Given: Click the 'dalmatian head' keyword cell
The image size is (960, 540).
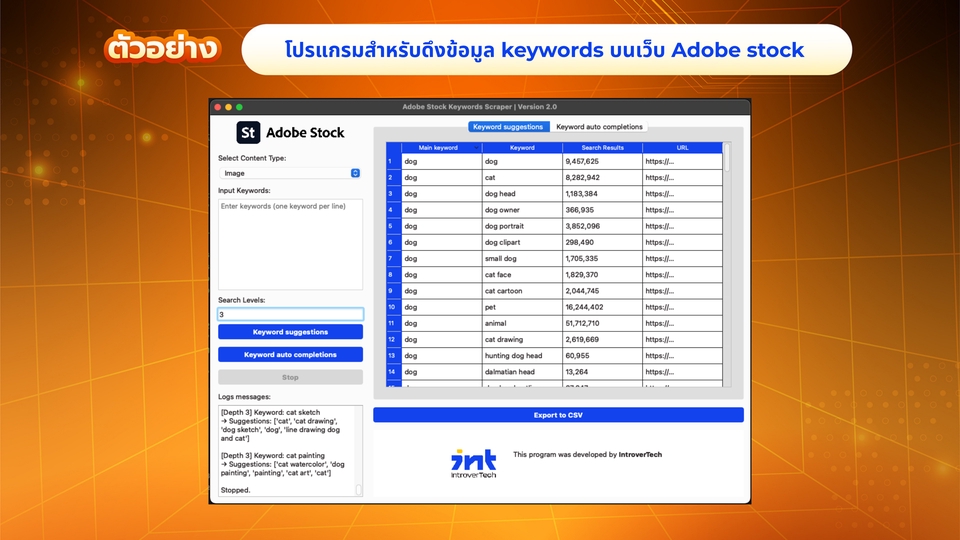Looking at the screenshot, I should tap(522, 372).
